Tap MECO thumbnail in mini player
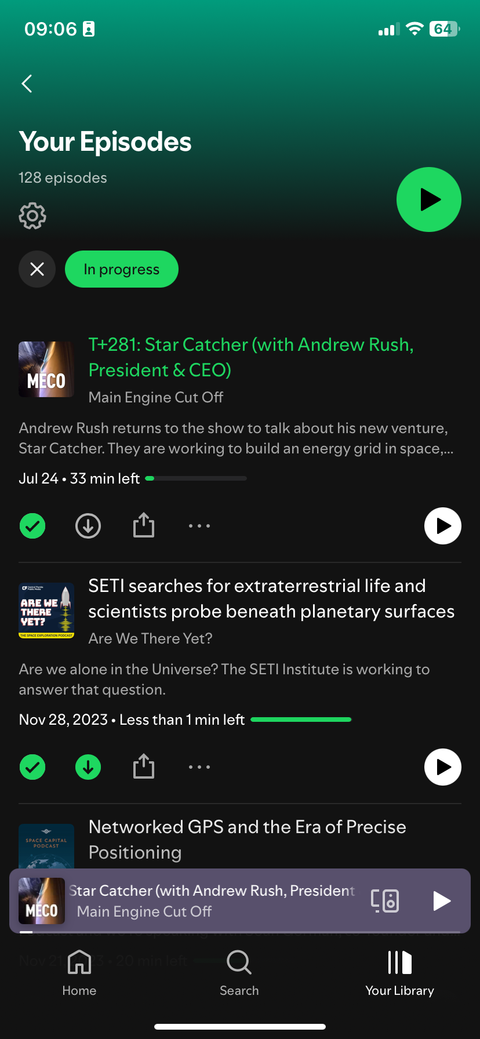480x1039 pixels. tap(42, 901)
